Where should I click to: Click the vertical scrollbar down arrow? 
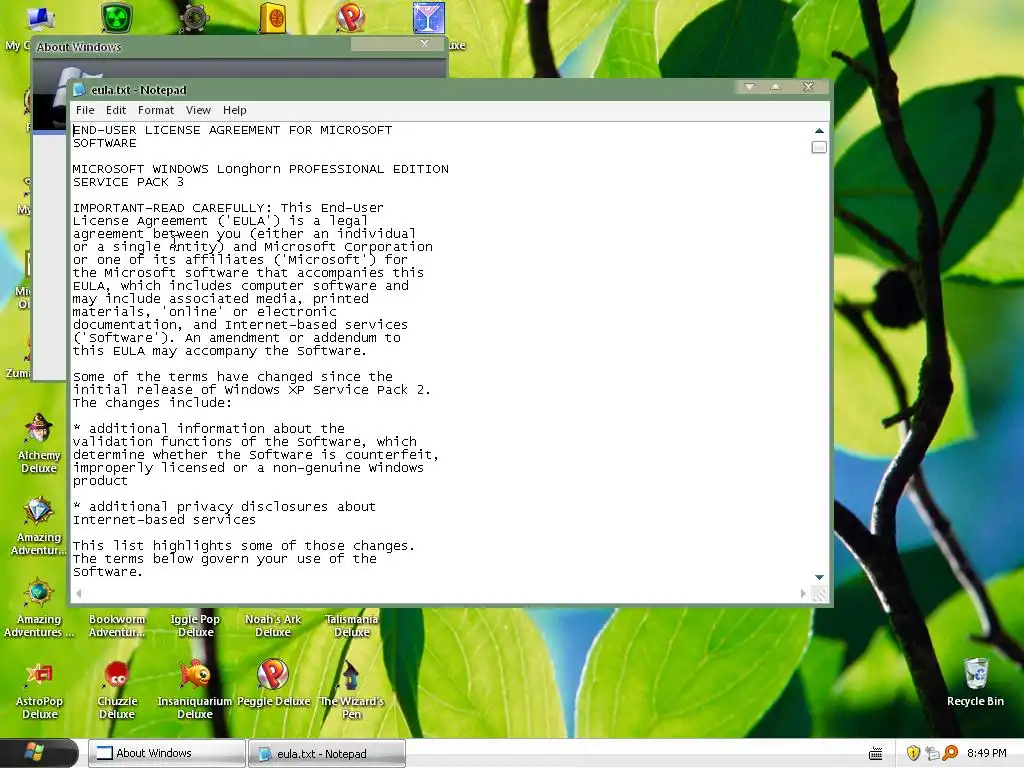coord(819,577)
